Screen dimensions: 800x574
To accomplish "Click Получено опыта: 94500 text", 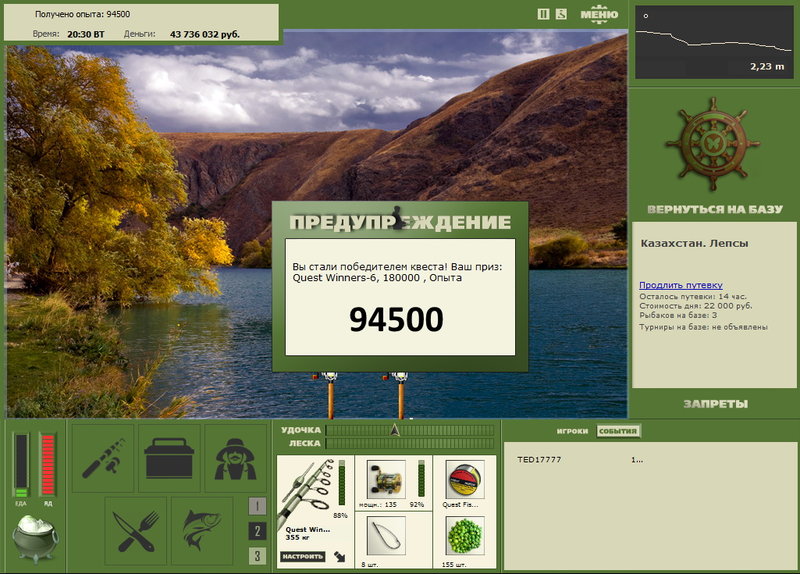I will [82, 14].
